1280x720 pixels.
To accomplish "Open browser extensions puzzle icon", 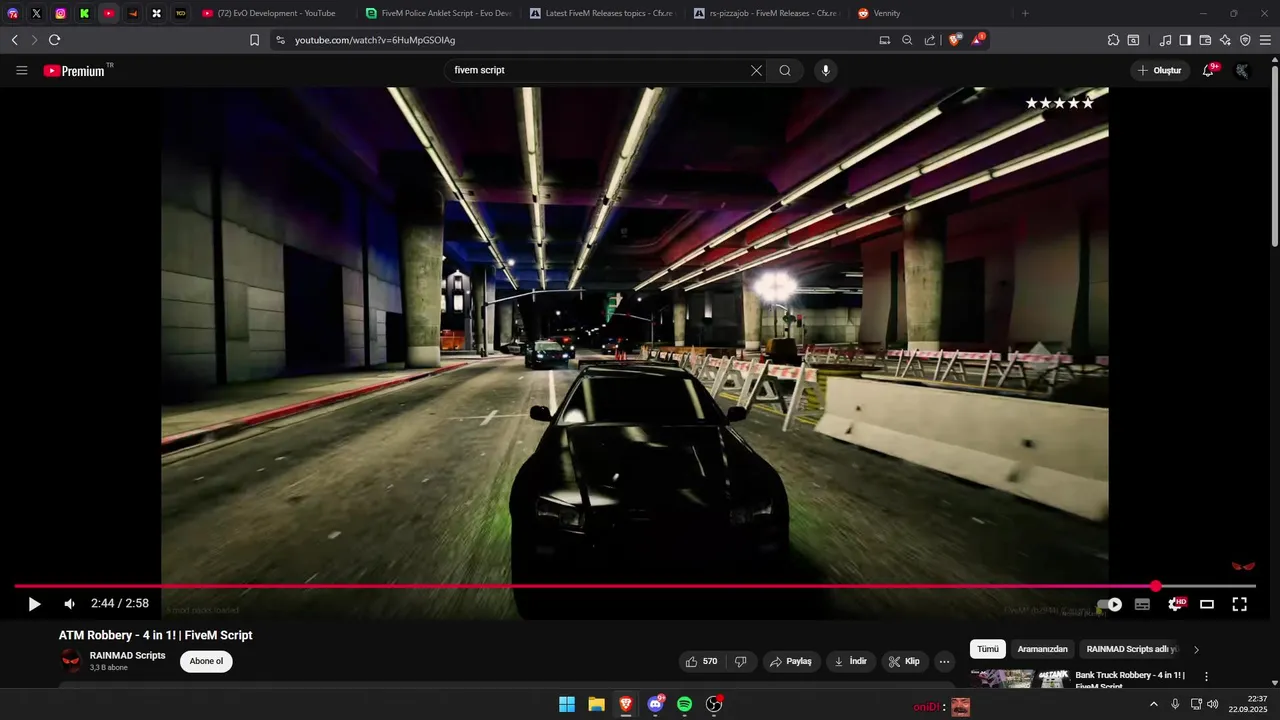I will point(1113,40).
